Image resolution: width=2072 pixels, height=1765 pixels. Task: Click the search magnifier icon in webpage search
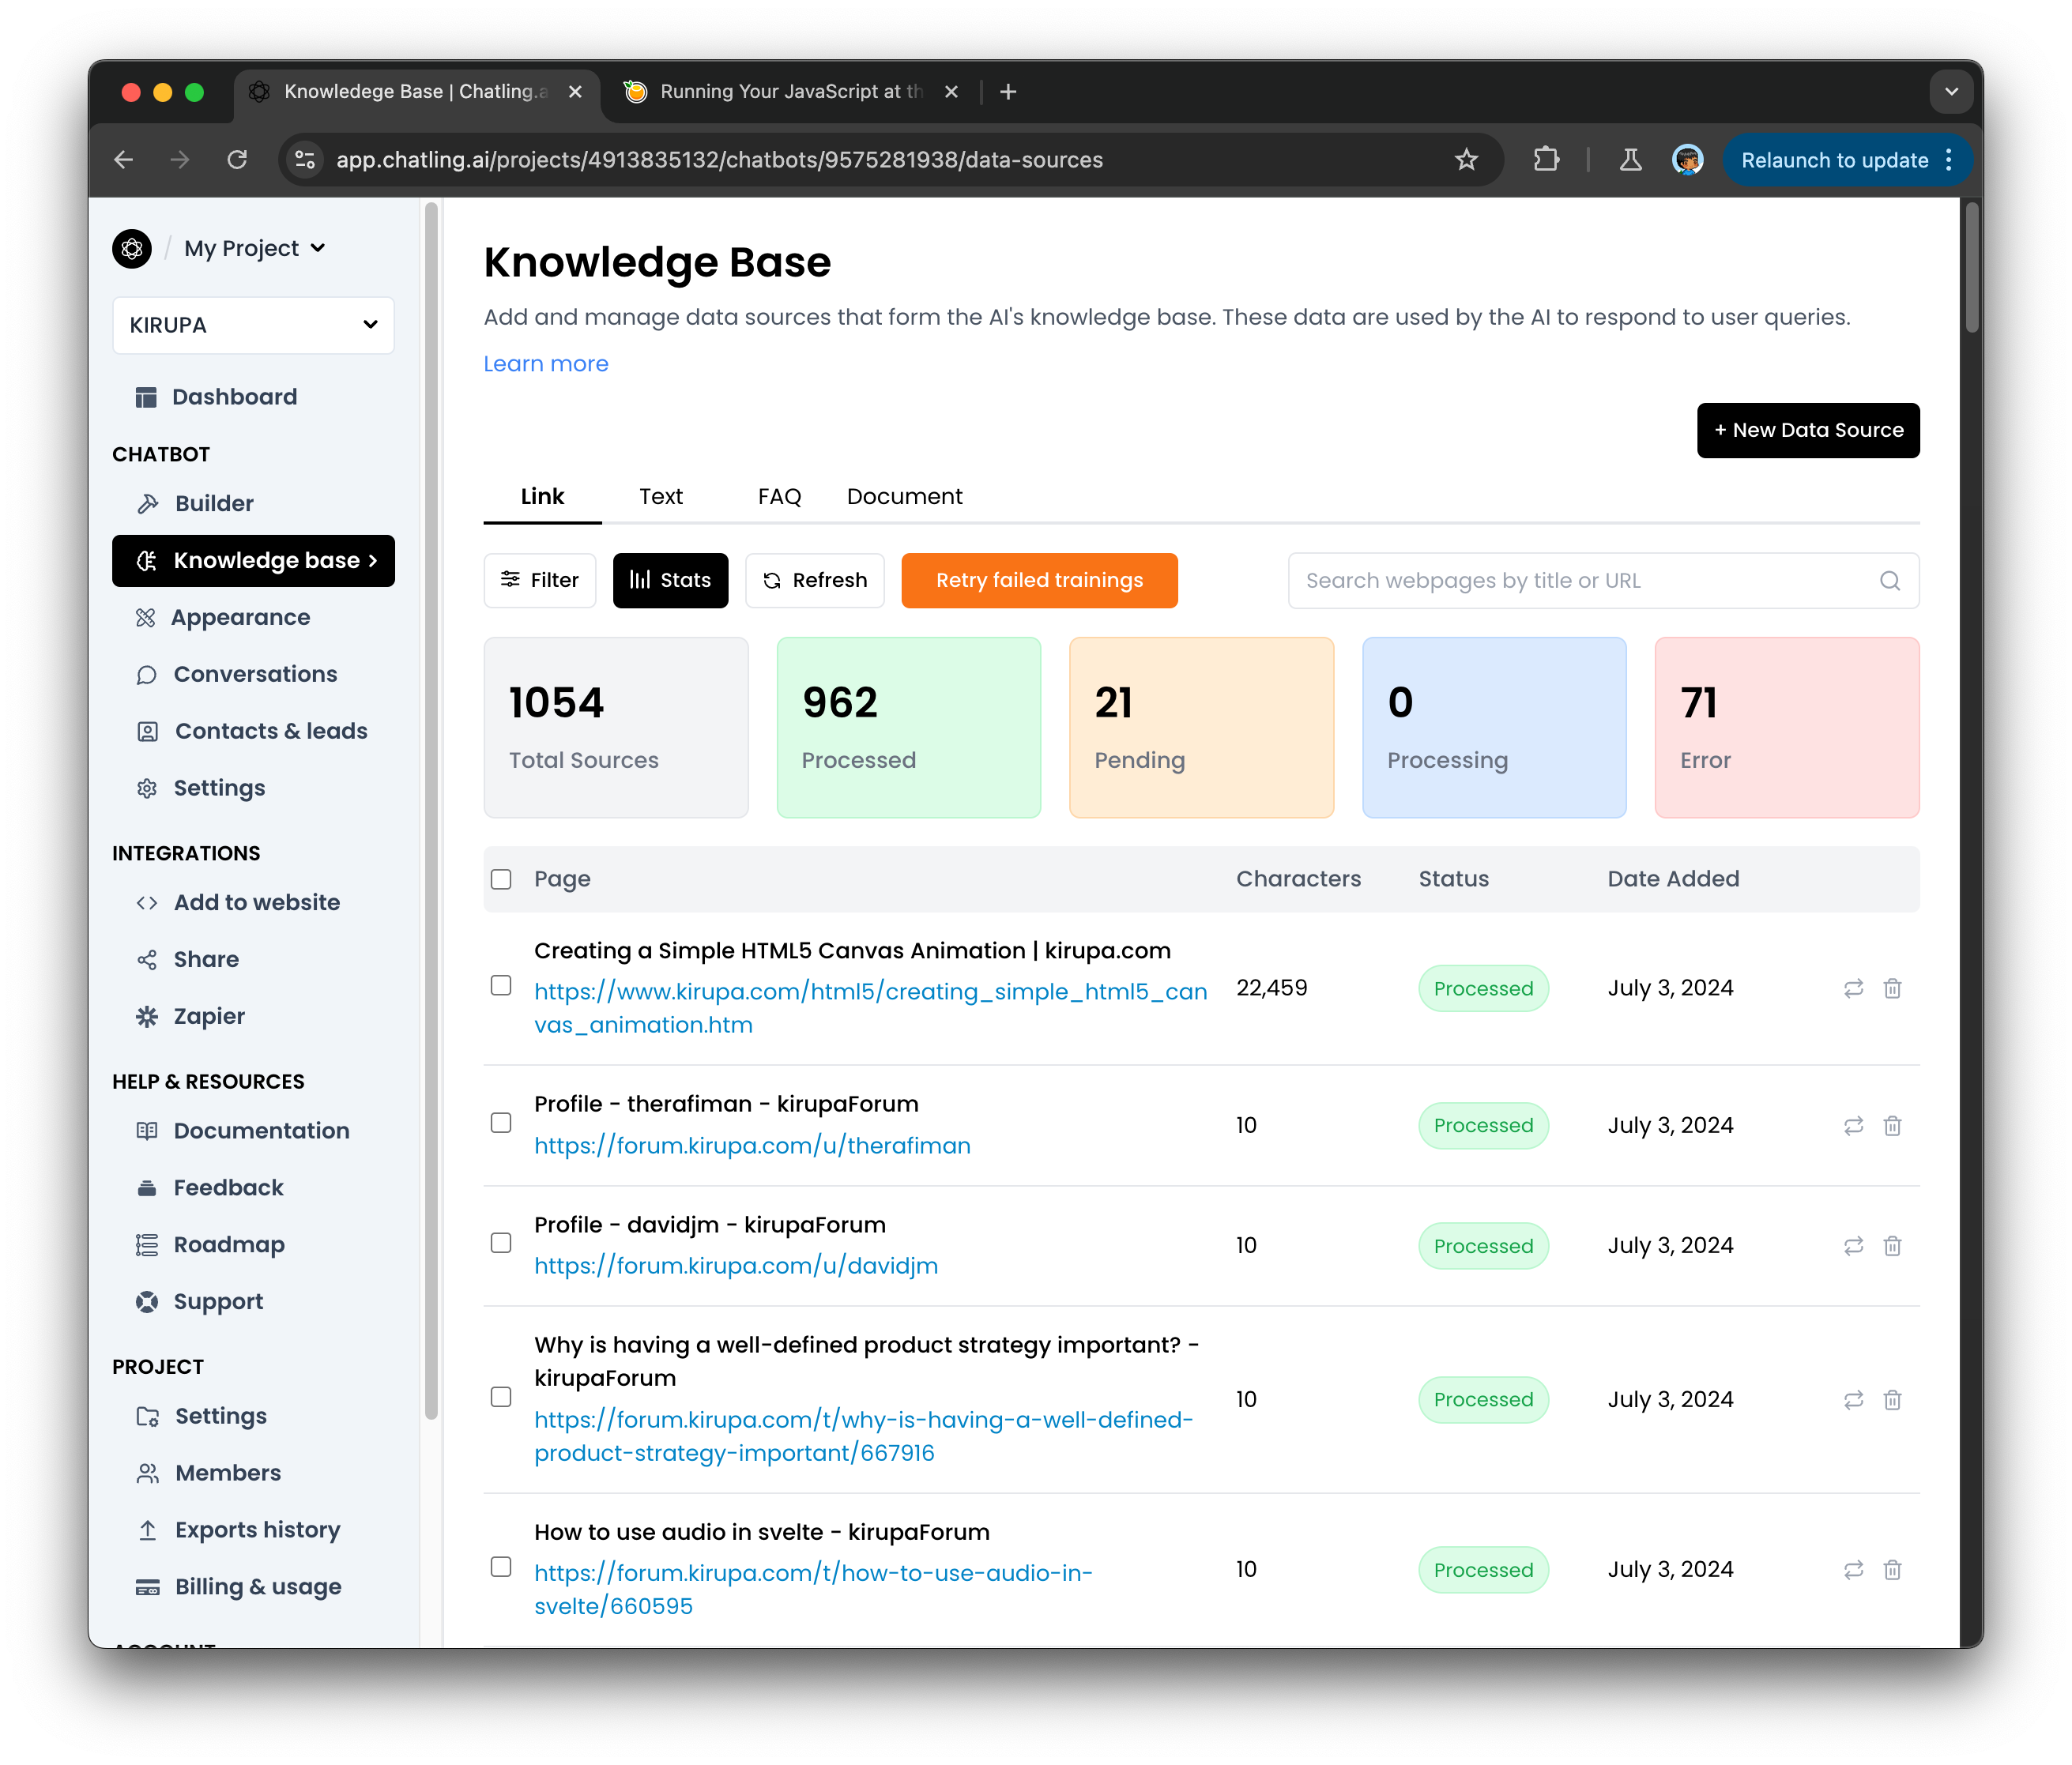[1889, 580]
